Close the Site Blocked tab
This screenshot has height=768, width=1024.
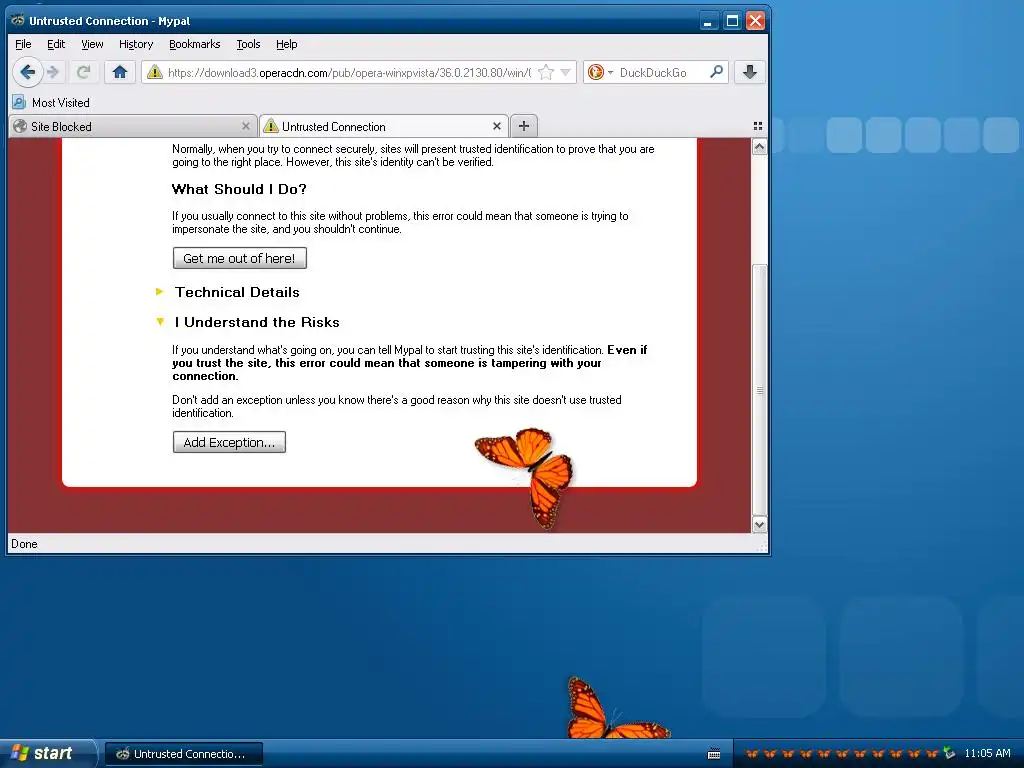(x=246, y=126)
